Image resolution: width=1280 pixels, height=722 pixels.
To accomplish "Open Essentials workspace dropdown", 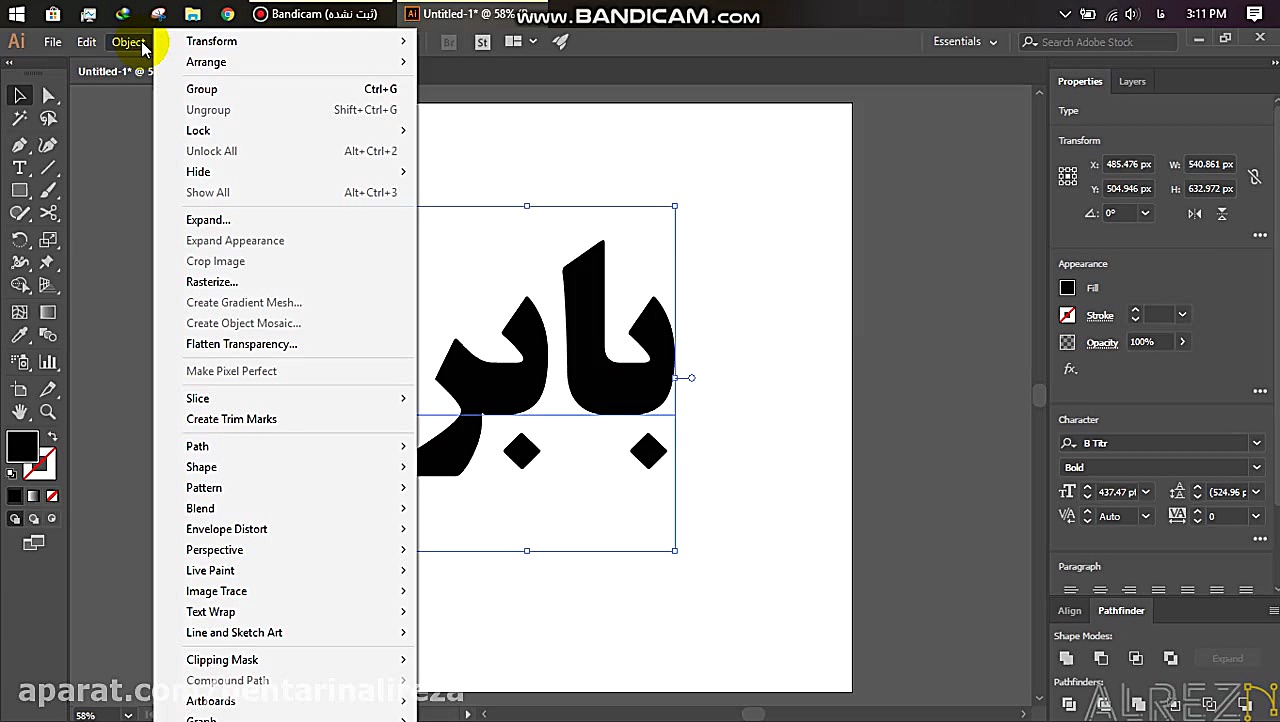I will point(965,42).
